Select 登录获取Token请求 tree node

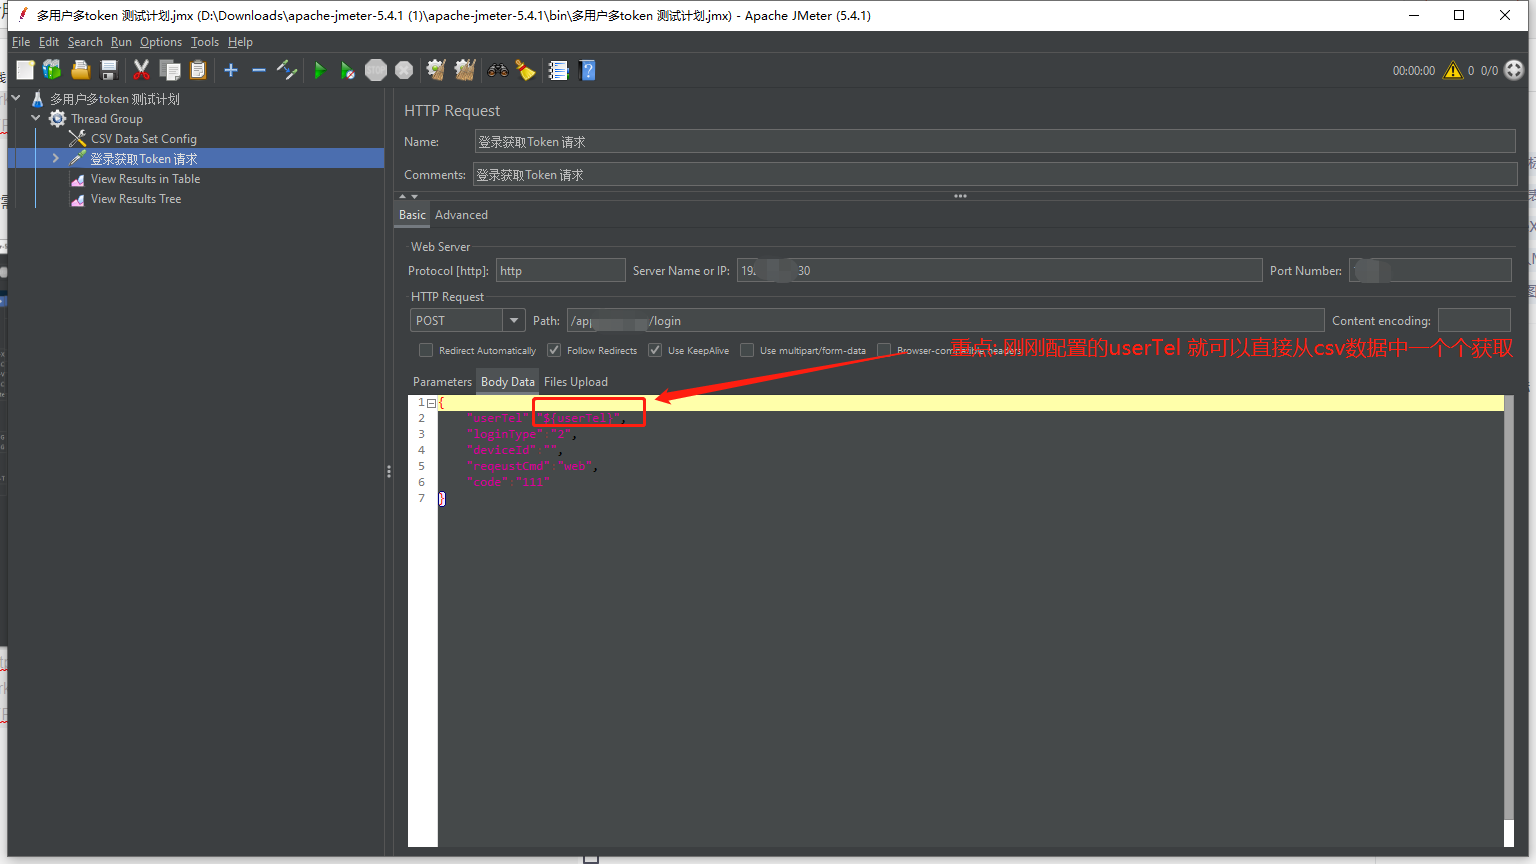[x=144, y=159]
